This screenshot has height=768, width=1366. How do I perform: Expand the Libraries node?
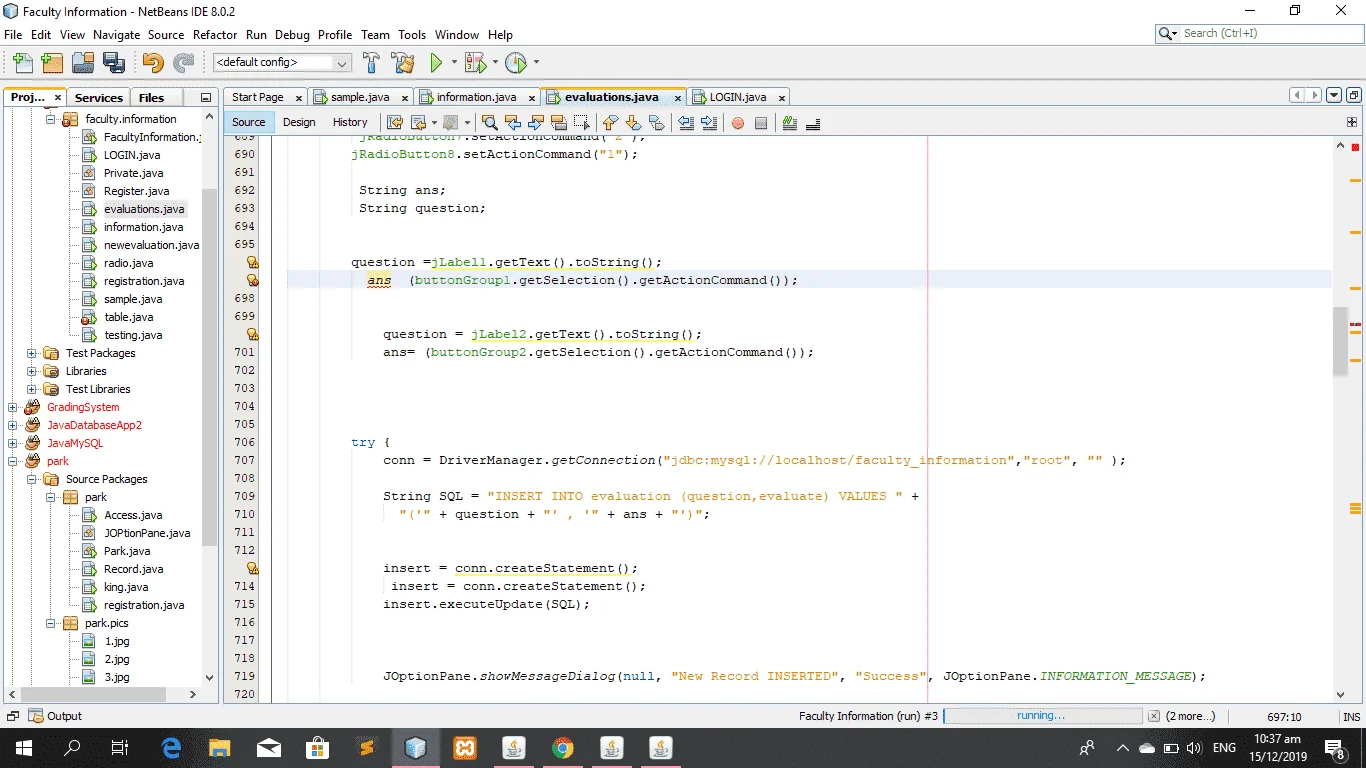[31, 371]
